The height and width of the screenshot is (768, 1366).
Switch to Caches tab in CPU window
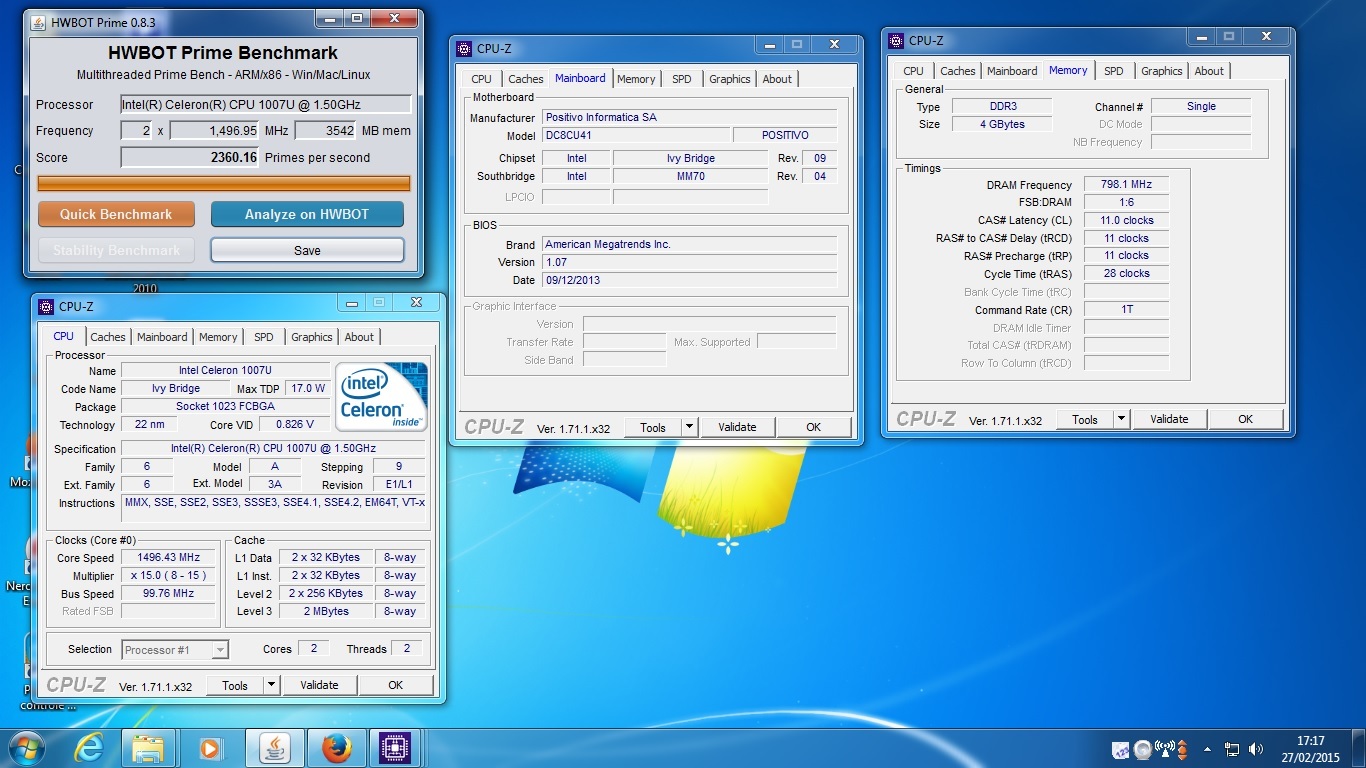tap(108, 337)
